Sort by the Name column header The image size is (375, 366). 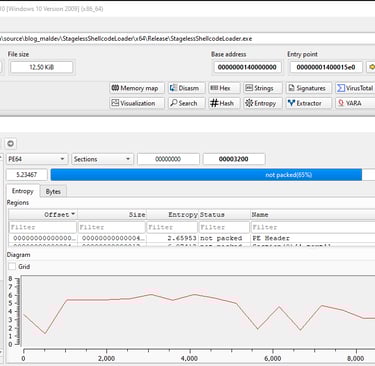(x=313, y=215)
